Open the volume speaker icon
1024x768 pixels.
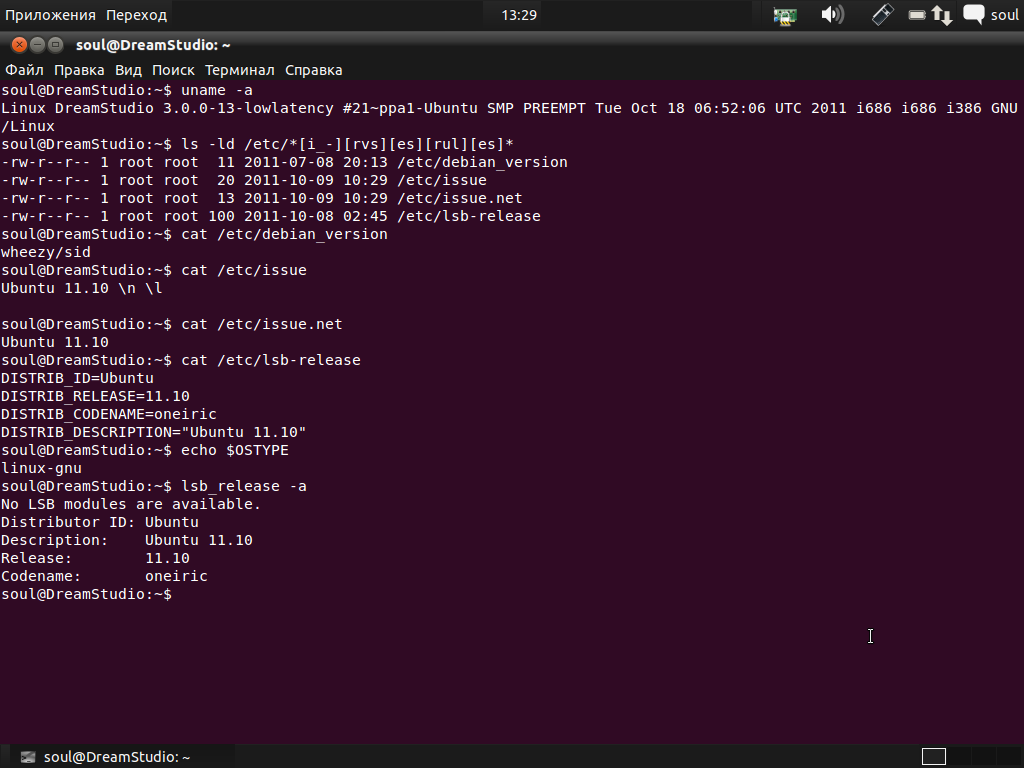click(832, 14)
